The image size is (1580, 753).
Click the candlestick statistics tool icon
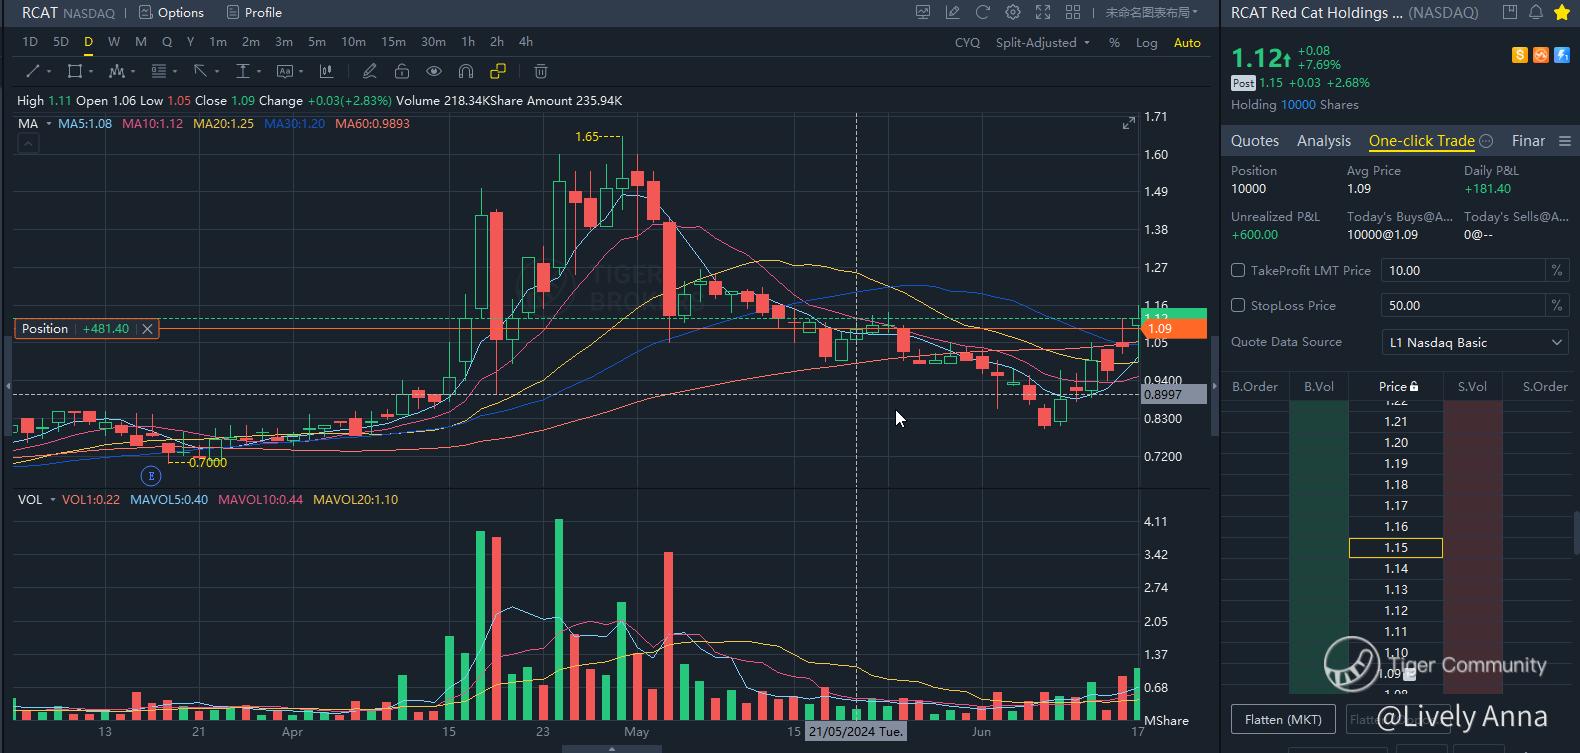[x=326, y=71]
